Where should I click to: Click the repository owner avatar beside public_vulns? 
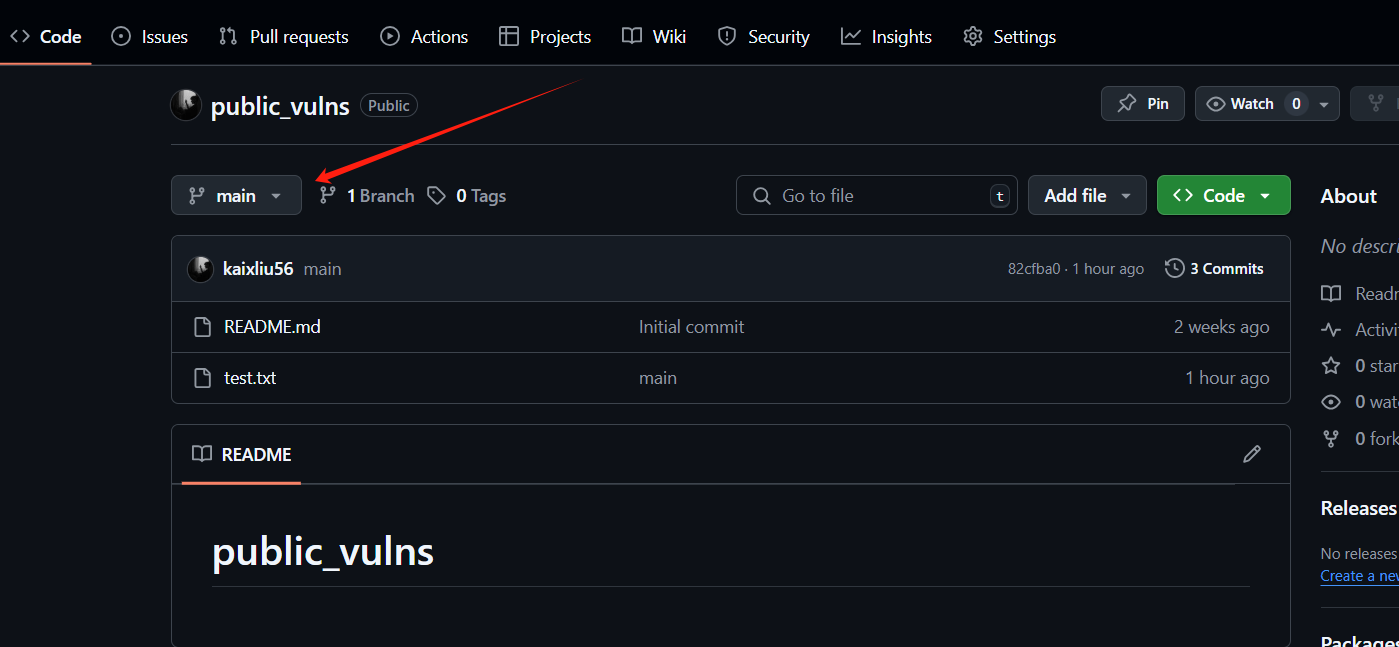(x=186, y=105)
